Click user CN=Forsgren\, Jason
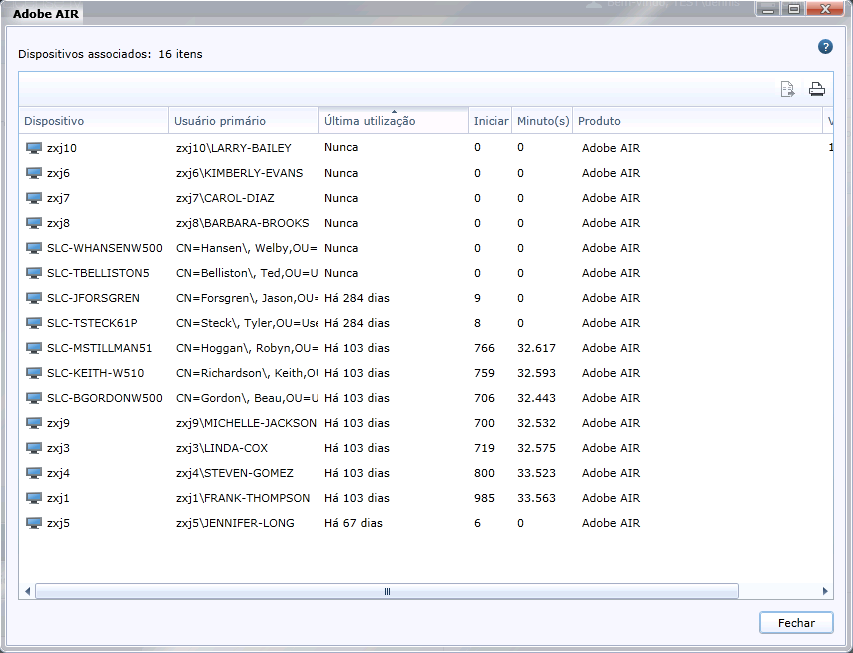 (247, 298)
